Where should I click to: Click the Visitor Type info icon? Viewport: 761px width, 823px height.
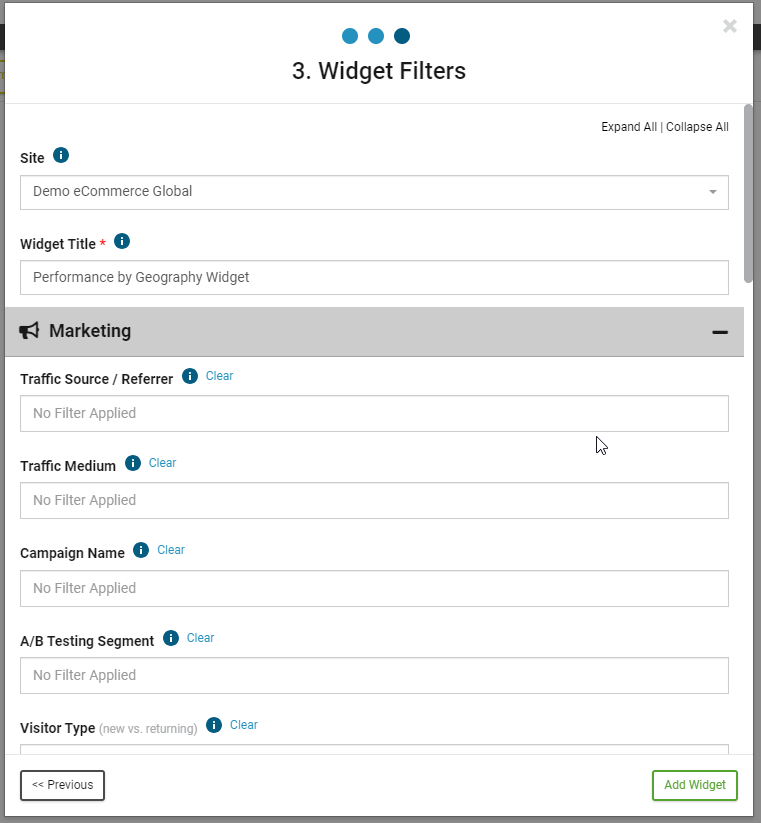(214, 726)
